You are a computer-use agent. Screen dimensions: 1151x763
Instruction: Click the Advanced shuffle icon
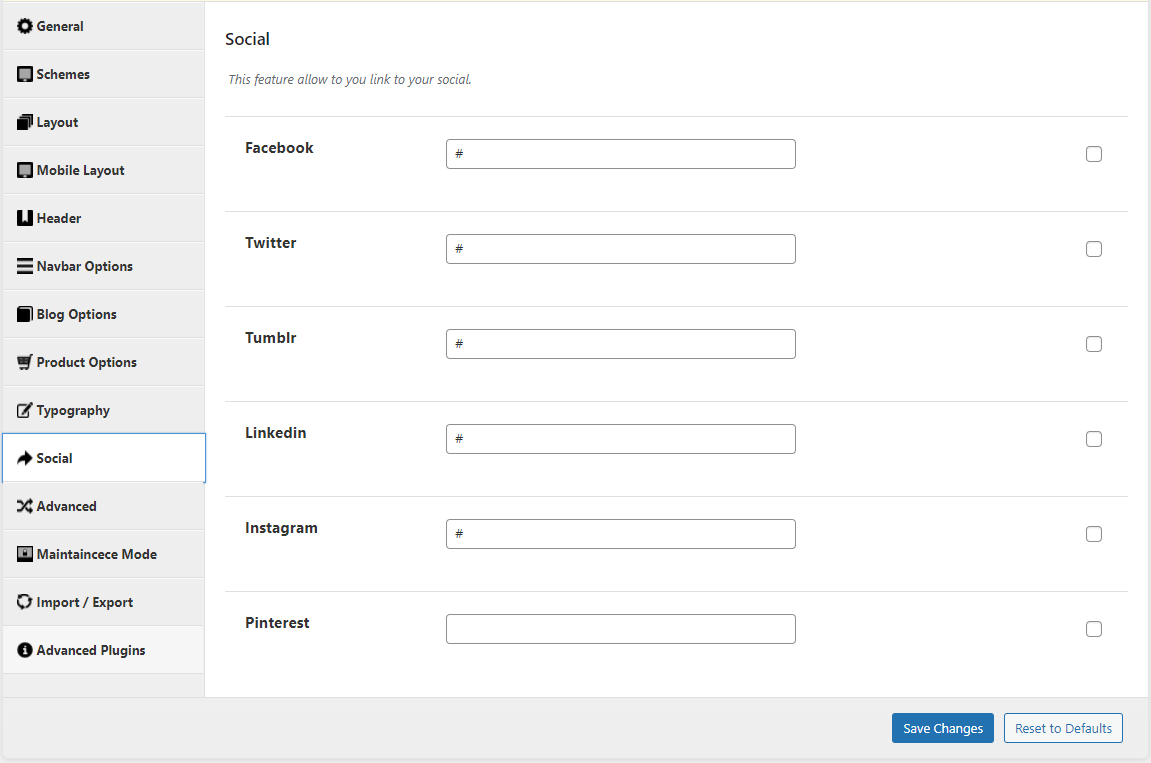(x=25, y=506)
